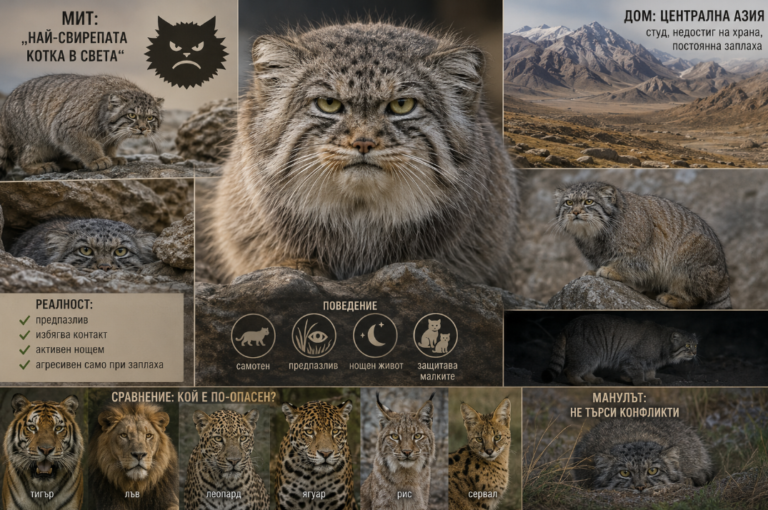
Task: Click the 'самотен' caption
Action: tap(253, 366)
